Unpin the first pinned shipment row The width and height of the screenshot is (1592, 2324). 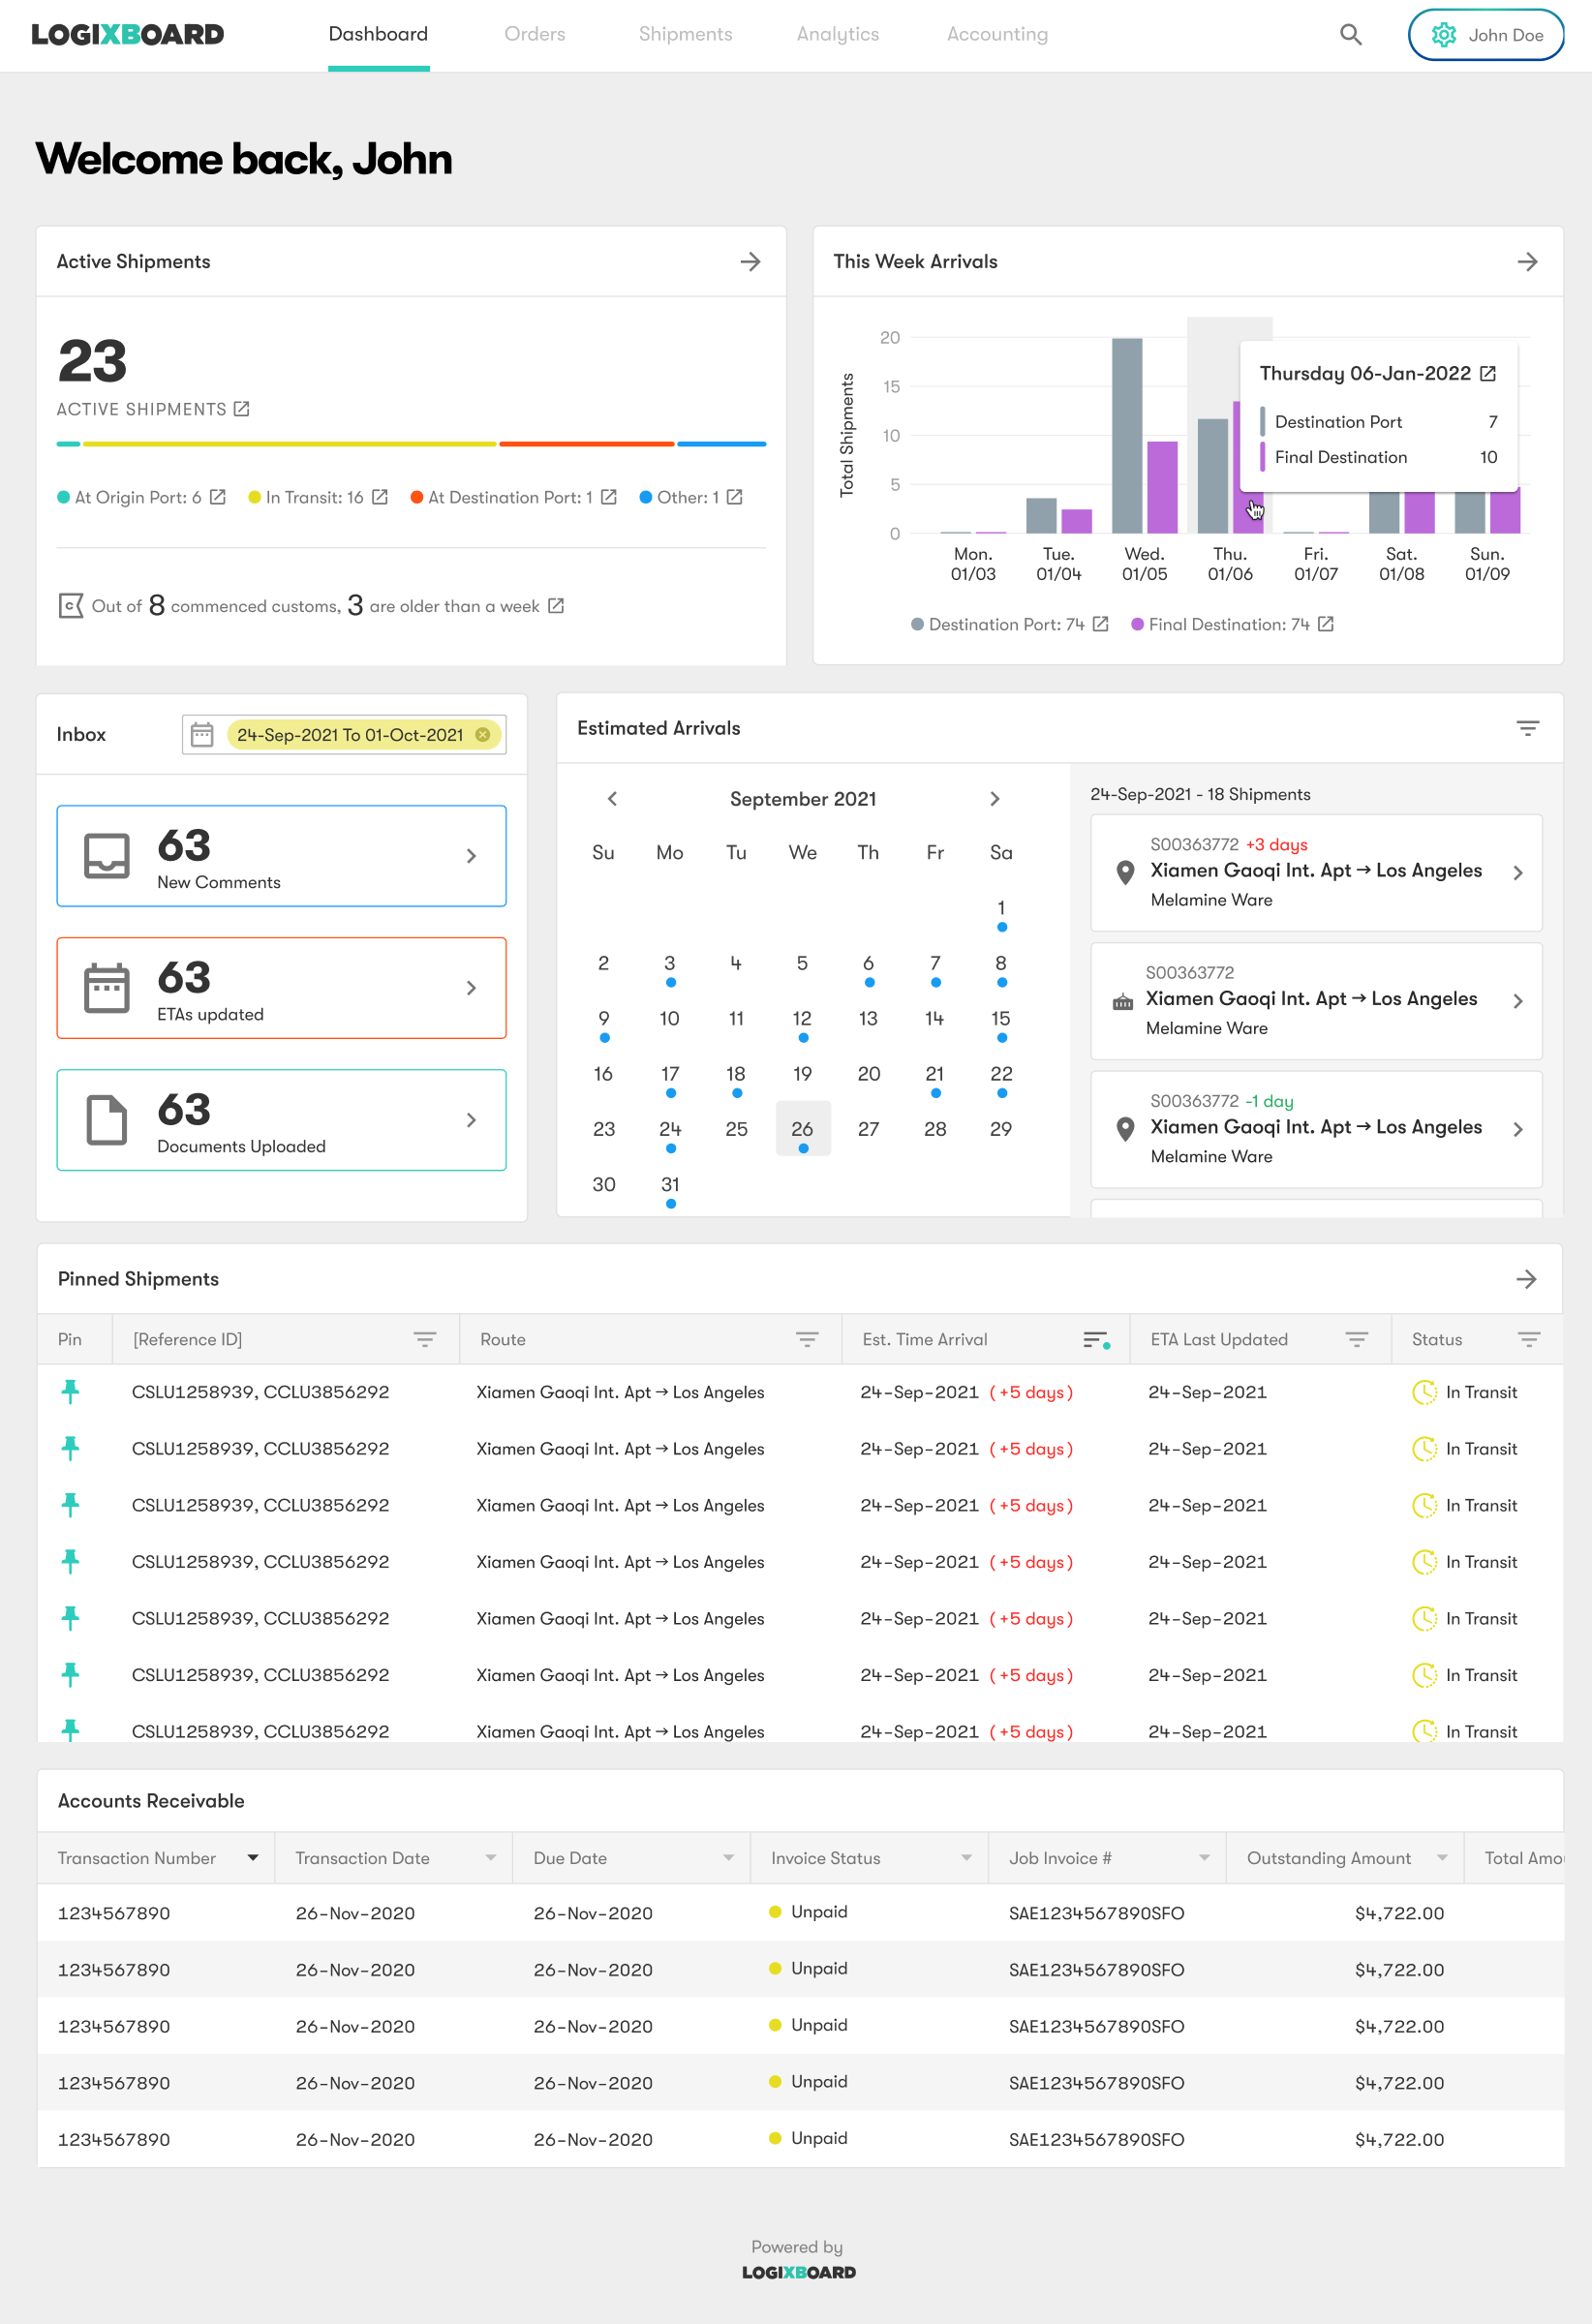[x=70, y=1391]
